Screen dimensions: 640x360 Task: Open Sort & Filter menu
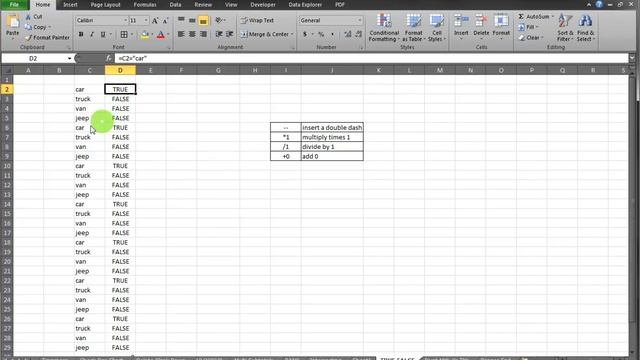[x=565, y=27]
